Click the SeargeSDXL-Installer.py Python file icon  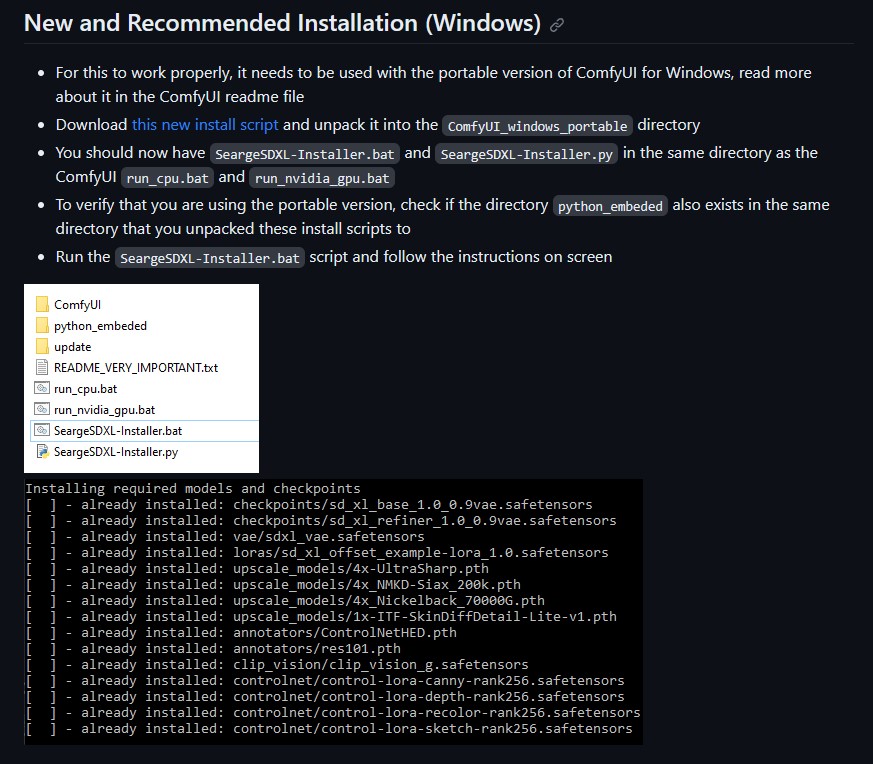[42, 451]
